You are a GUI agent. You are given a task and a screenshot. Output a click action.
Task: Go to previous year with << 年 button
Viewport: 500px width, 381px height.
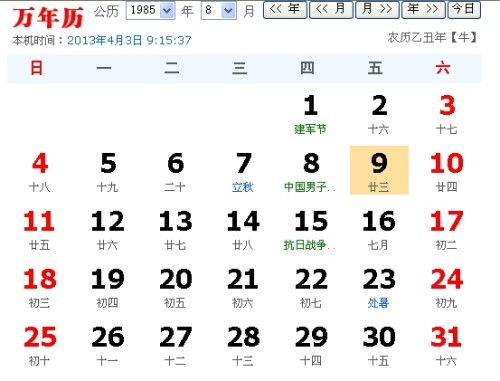(x=285, y=10)
